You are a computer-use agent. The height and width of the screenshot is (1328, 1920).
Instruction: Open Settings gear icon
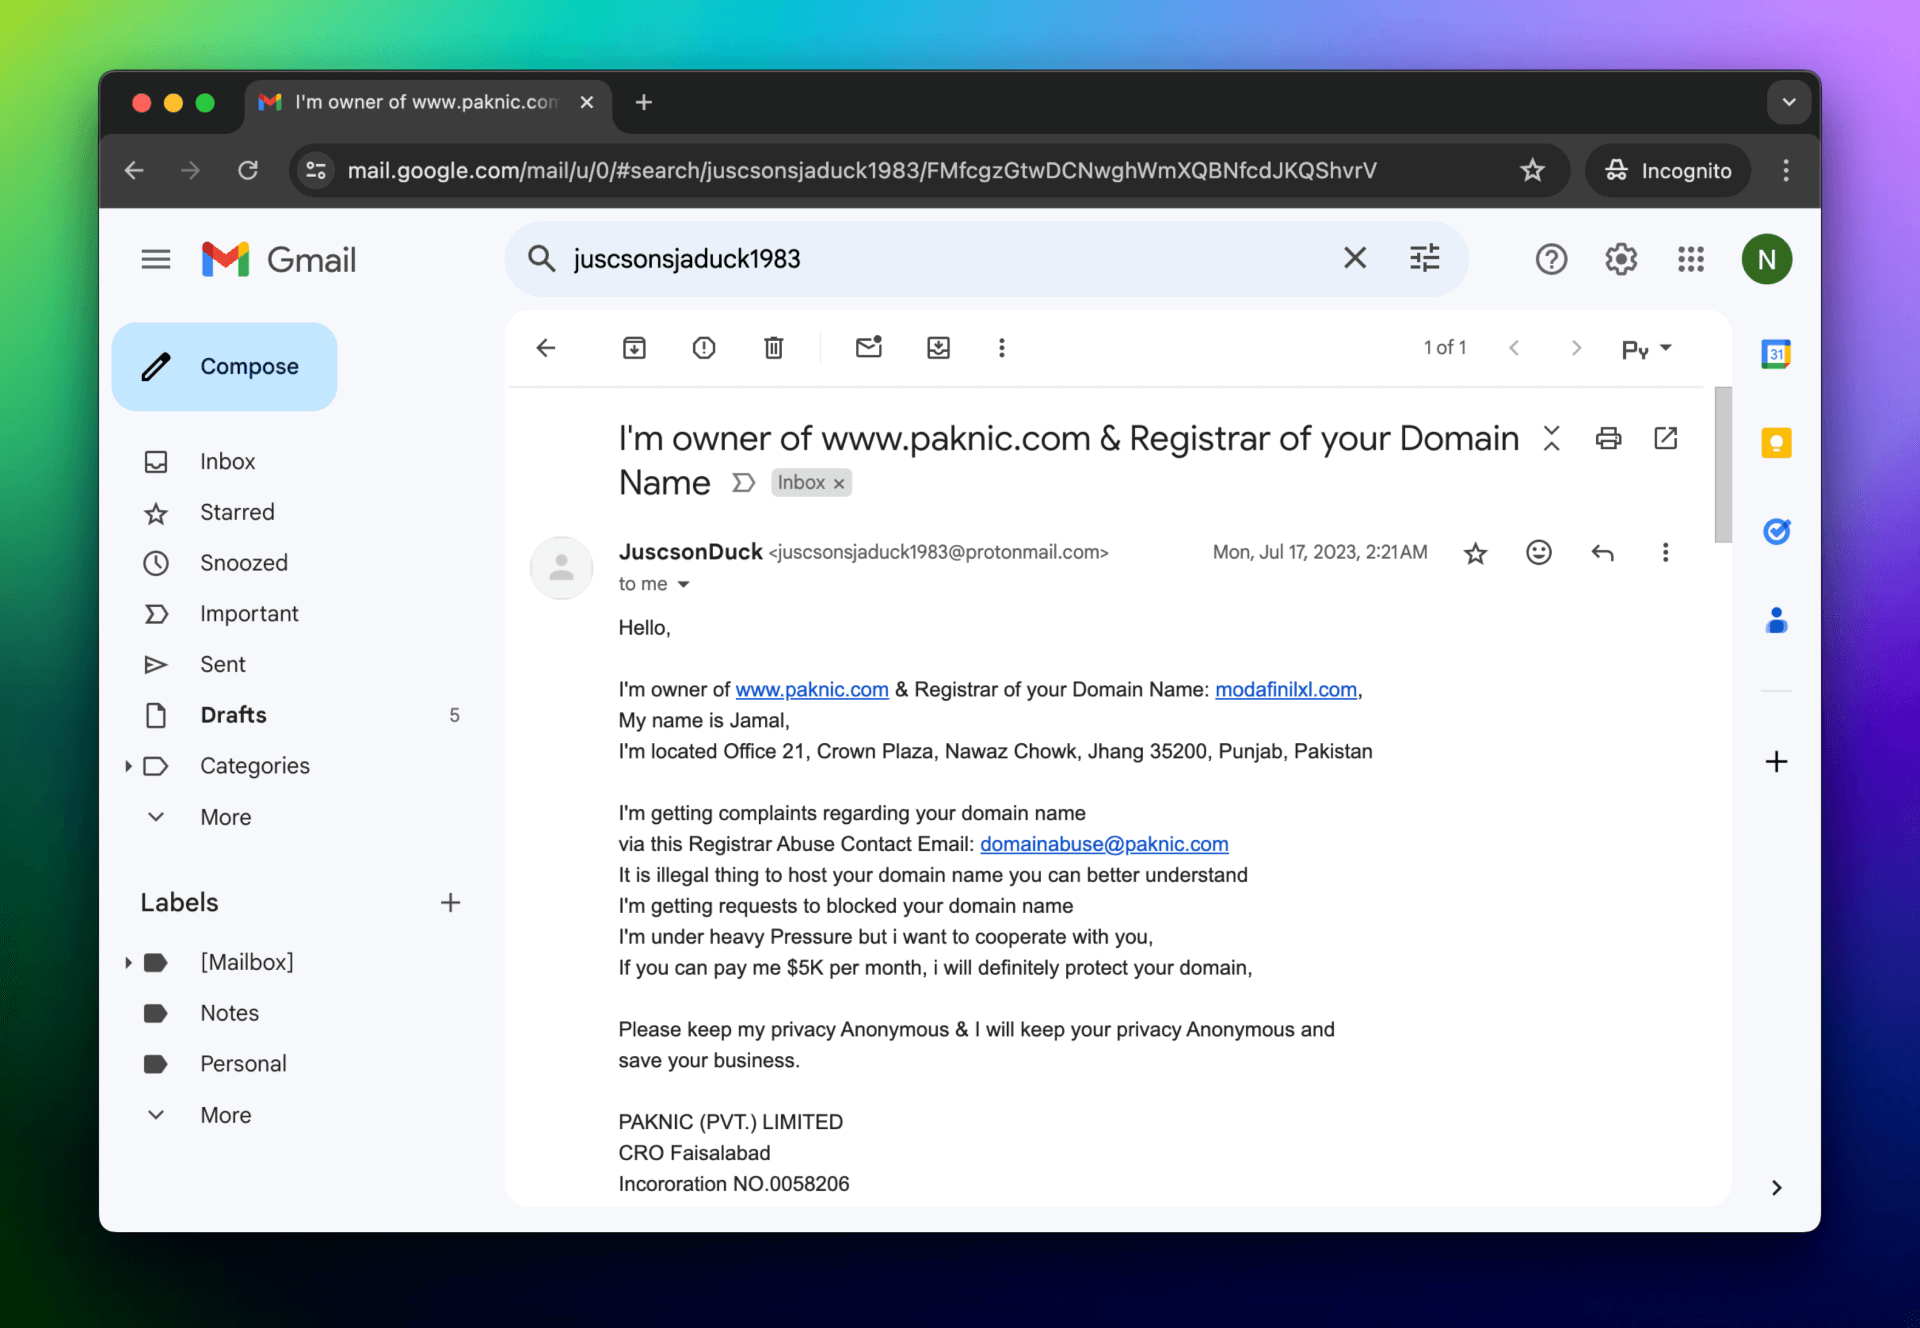tap(1621, 260)
